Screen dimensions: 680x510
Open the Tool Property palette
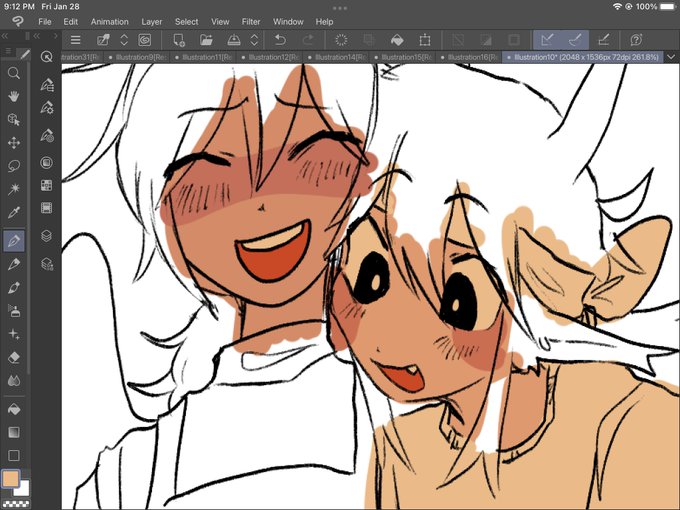click(x=46, y=108)
